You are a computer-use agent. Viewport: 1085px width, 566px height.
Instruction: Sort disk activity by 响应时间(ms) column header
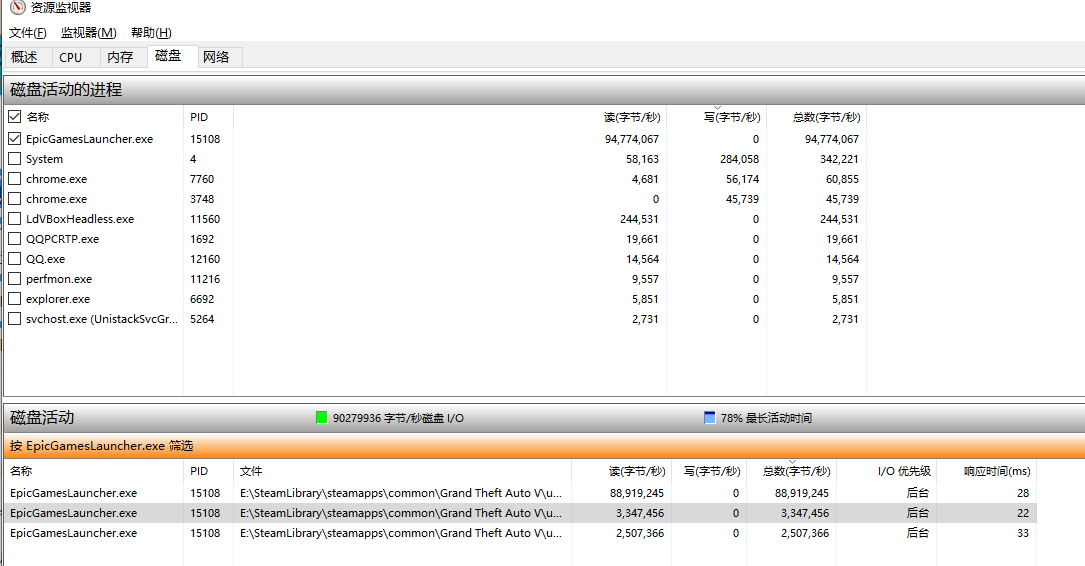(986, 471)
